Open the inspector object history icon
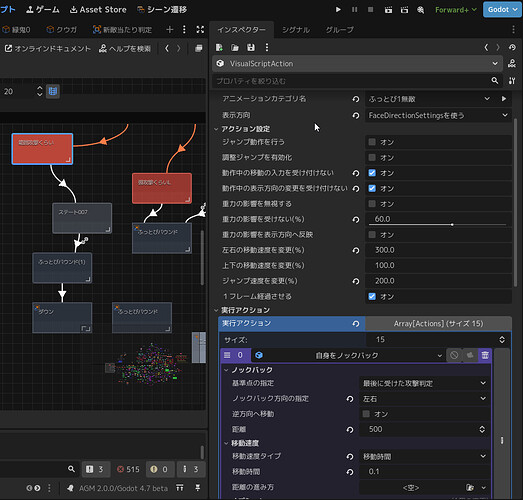This screenshot has width=523, height=500. [x=512, y=48]
